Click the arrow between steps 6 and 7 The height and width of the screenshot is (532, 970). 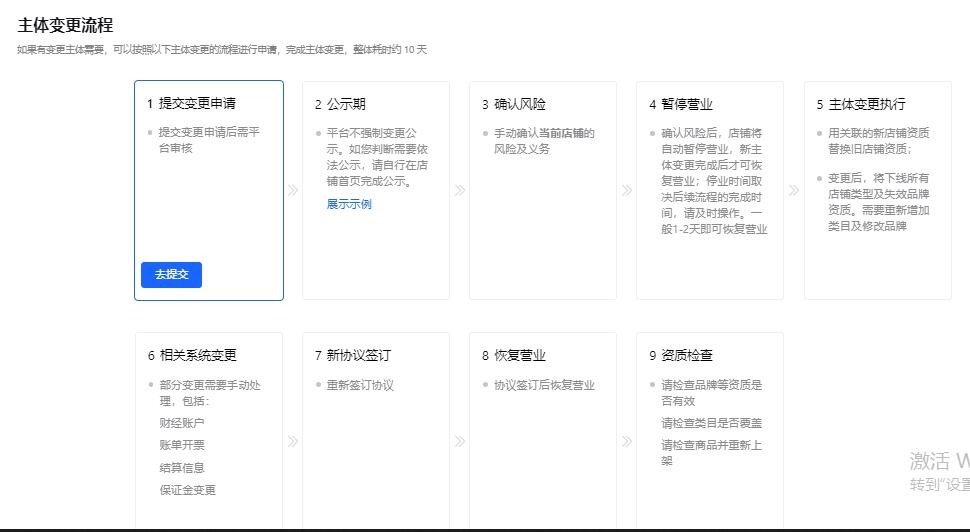293,442
